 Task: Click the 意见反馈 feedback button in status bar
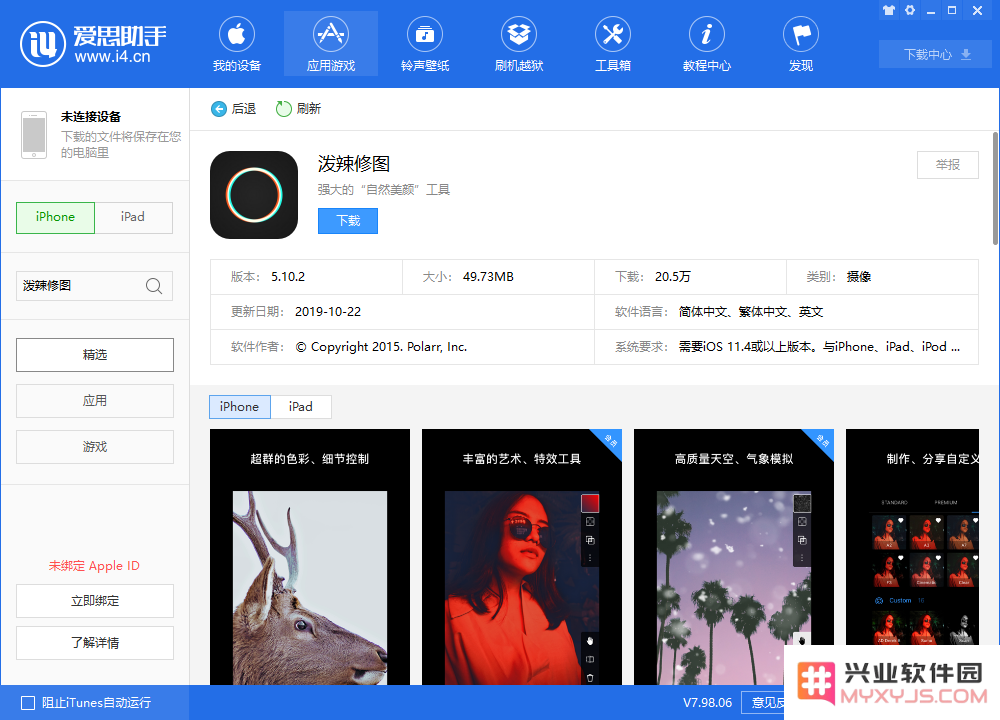764,703
